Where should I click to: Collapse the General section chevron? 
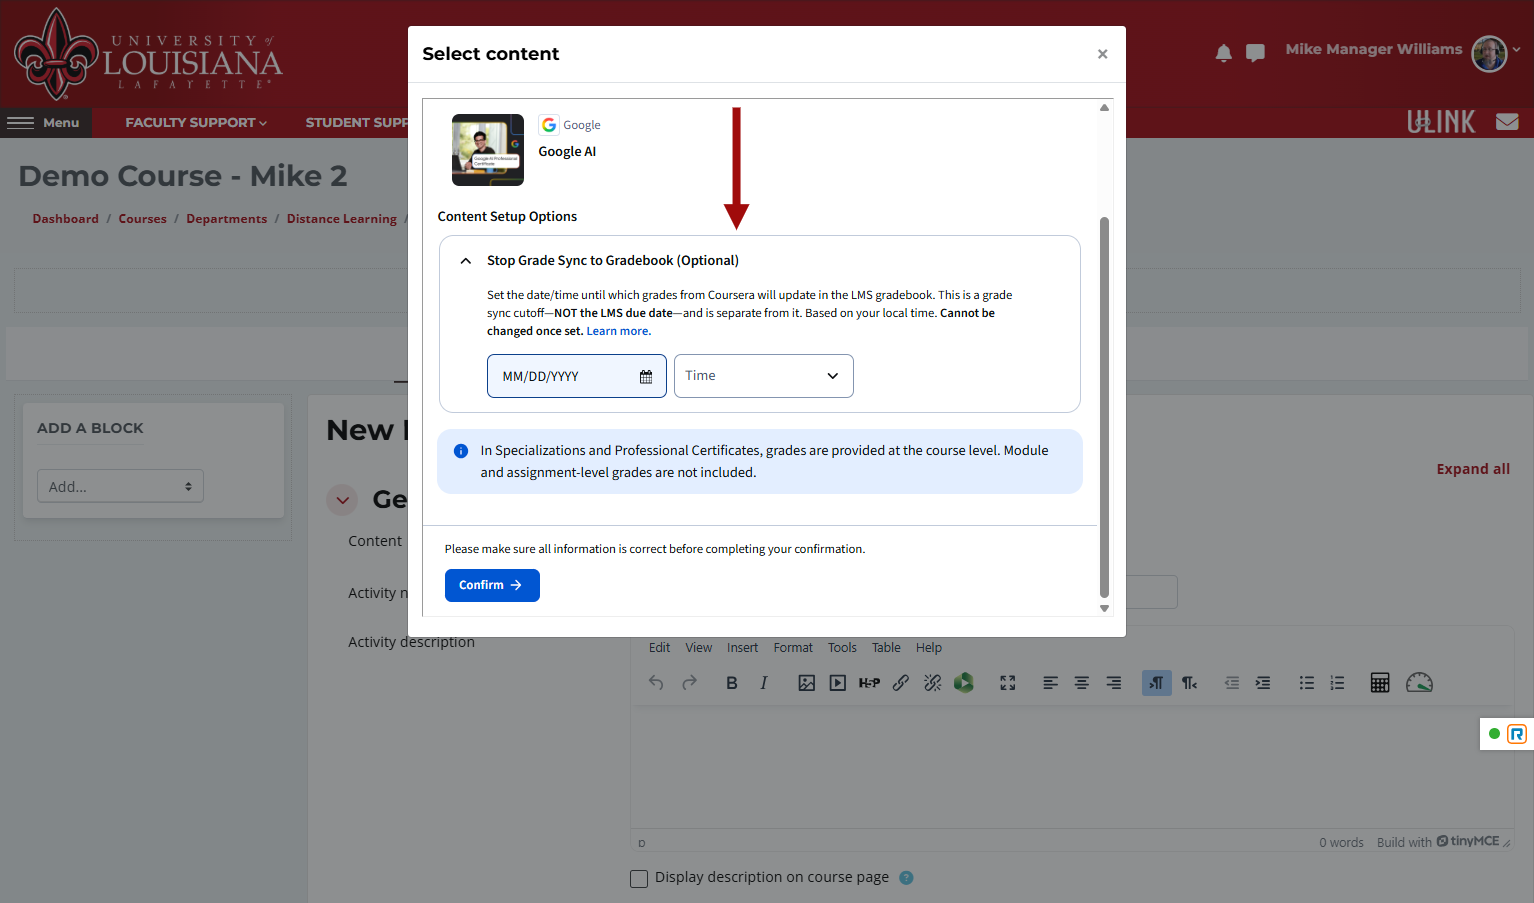(342, 500)
